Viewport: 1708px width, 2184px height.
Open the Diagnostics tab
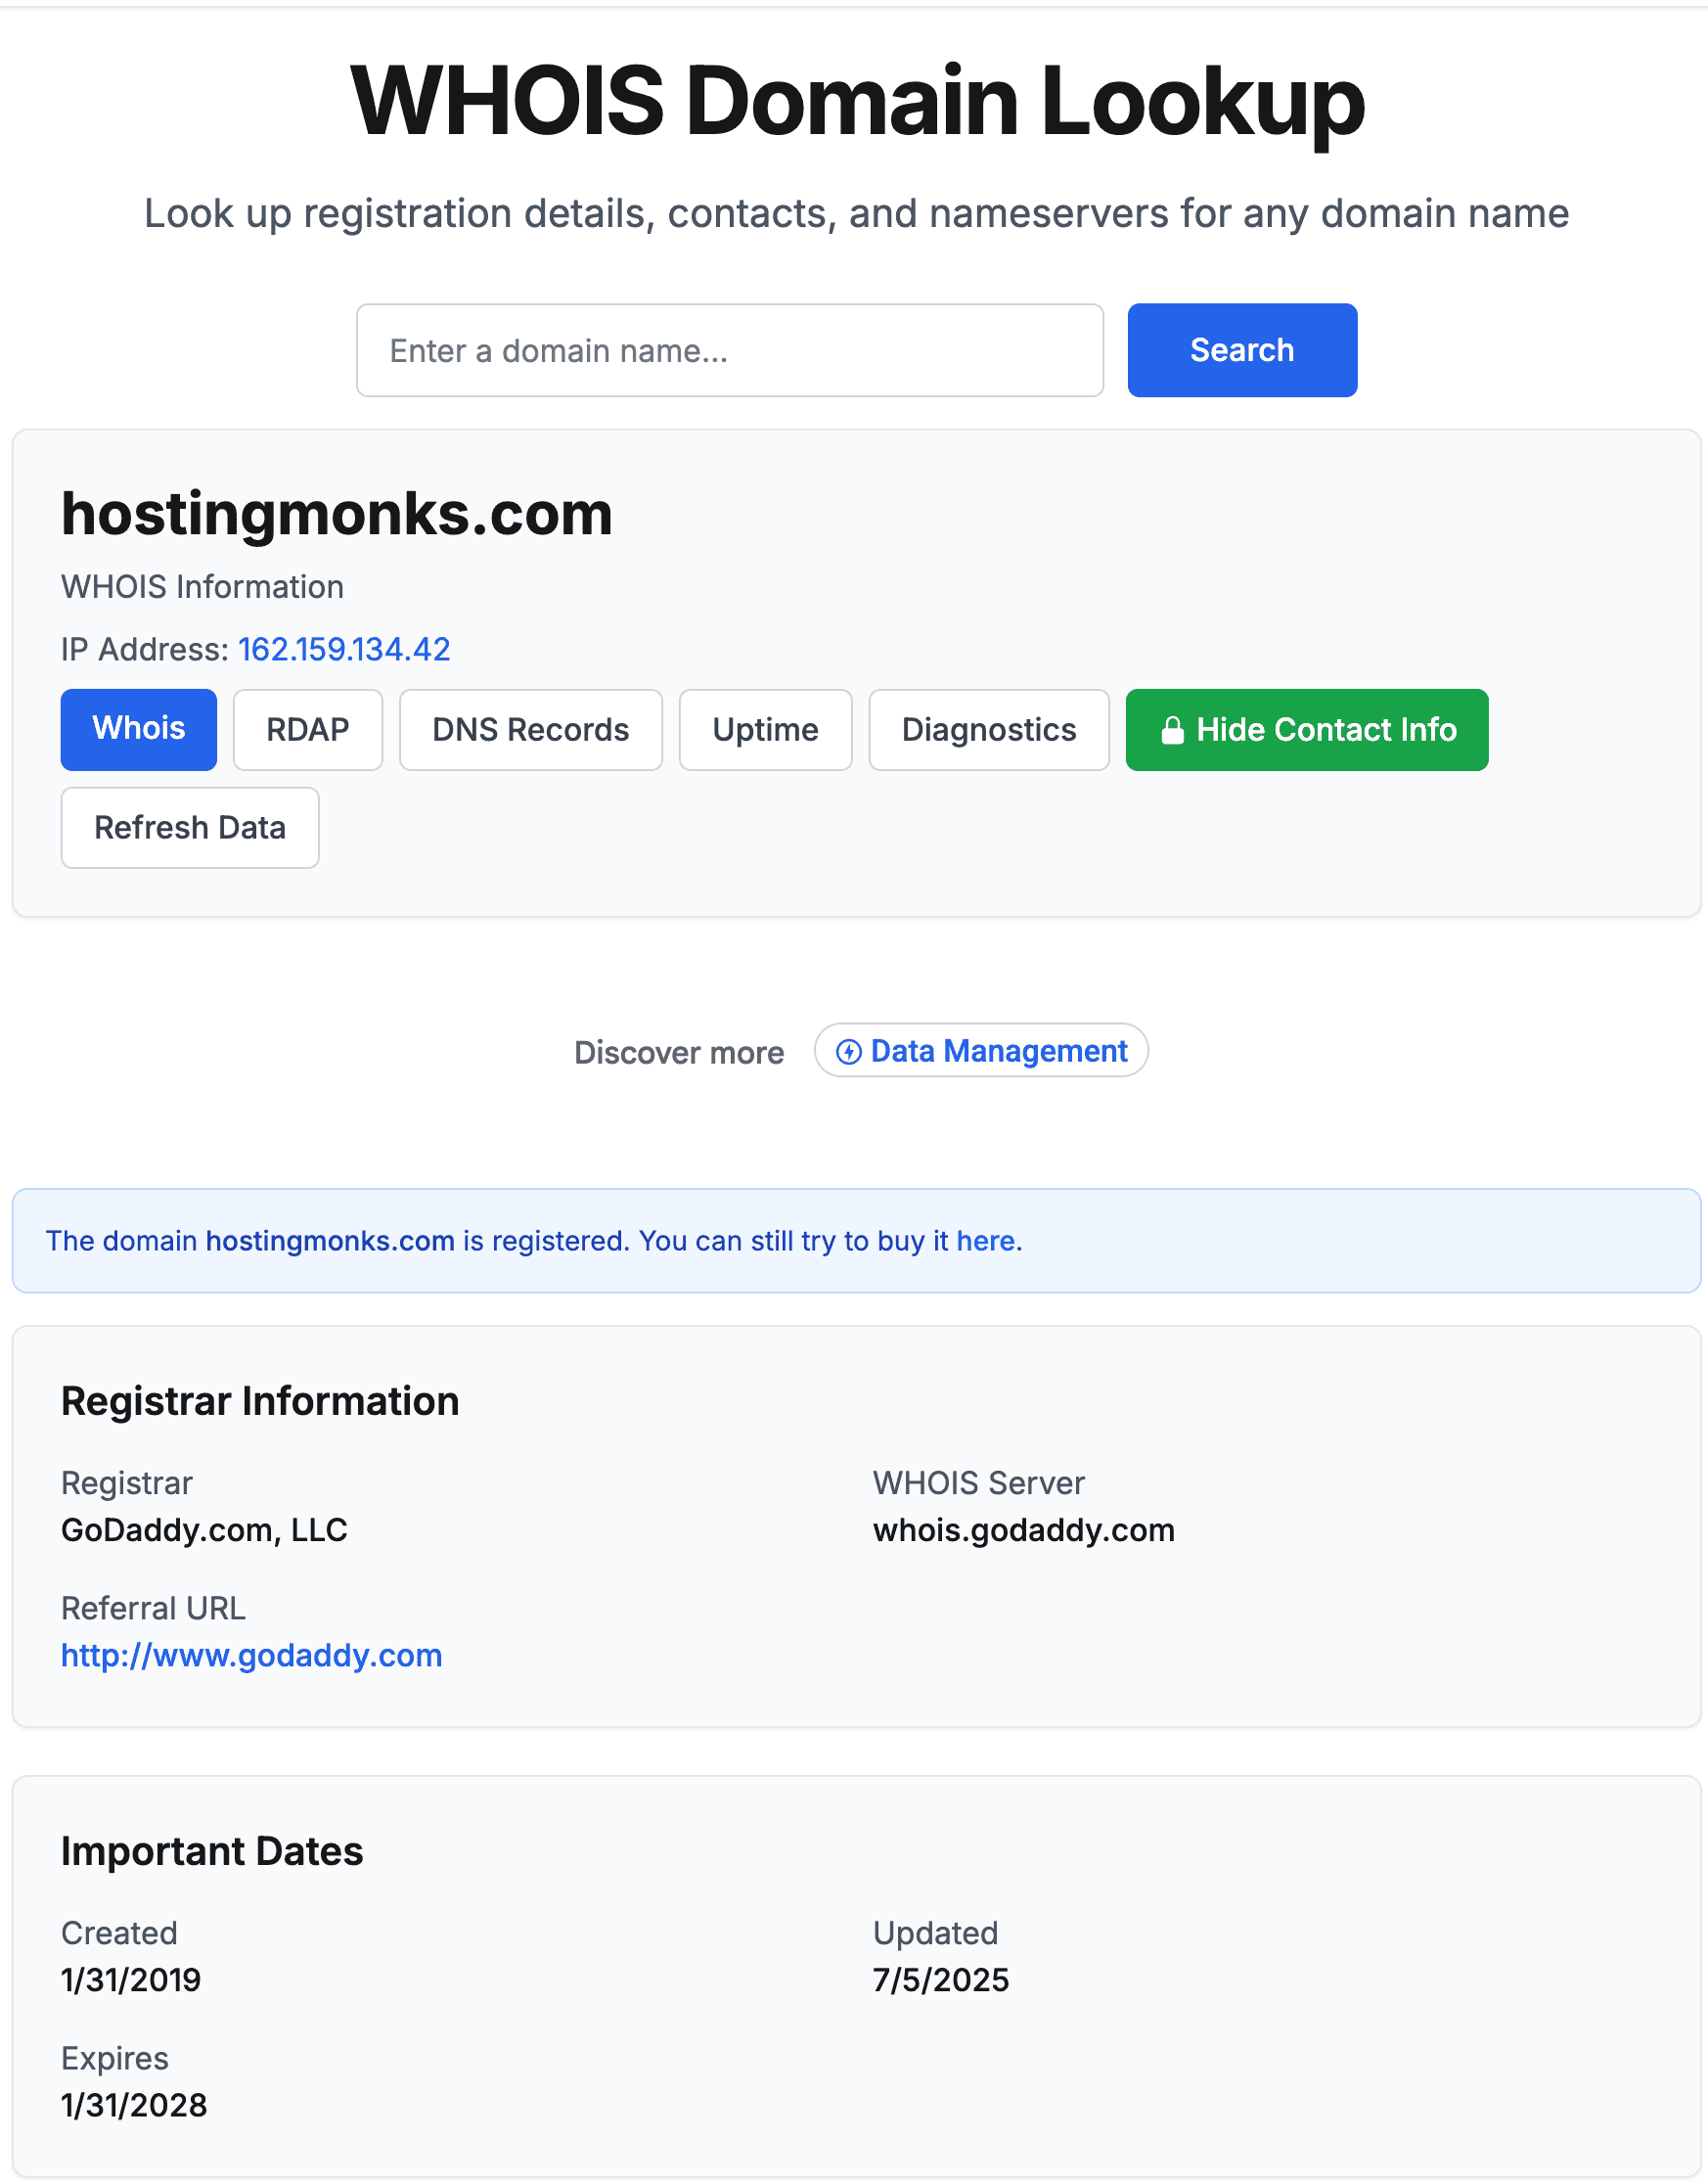tap(988, 729)
